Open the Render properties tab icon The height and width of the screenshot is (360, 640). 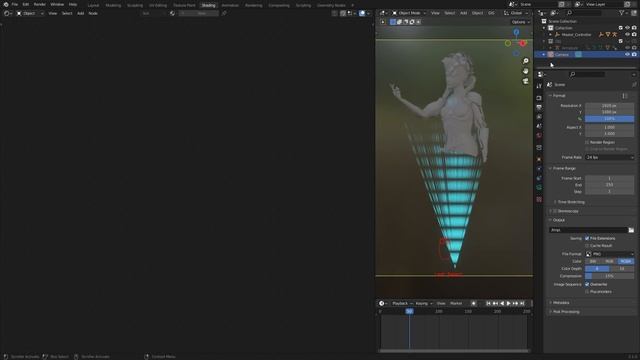click(x=539, y=98)
